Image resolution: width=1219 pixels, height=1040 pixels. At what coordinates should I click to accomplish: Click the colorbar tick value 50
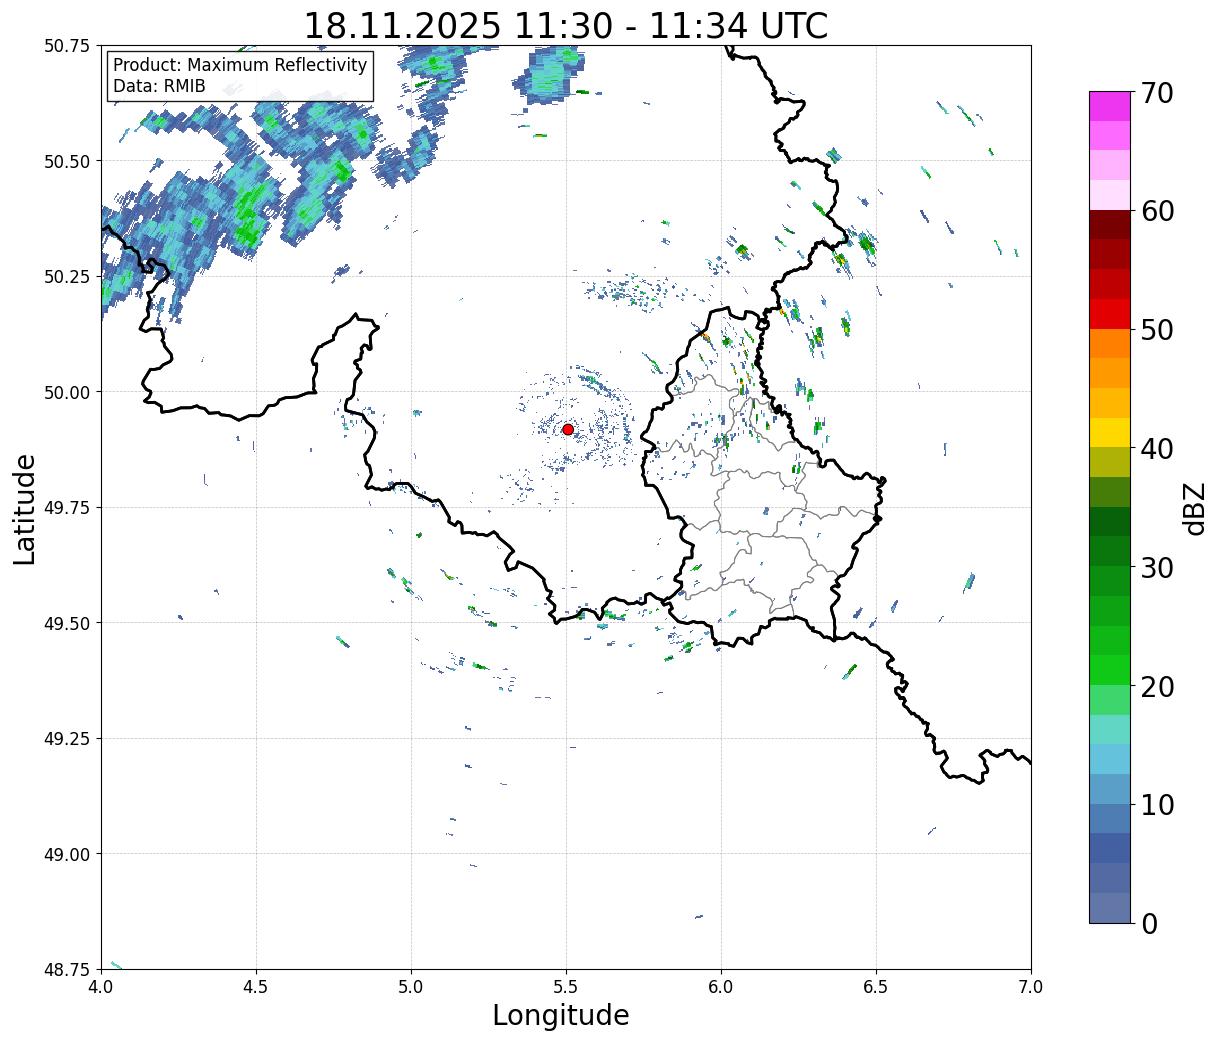click(x=1156, y=330)
